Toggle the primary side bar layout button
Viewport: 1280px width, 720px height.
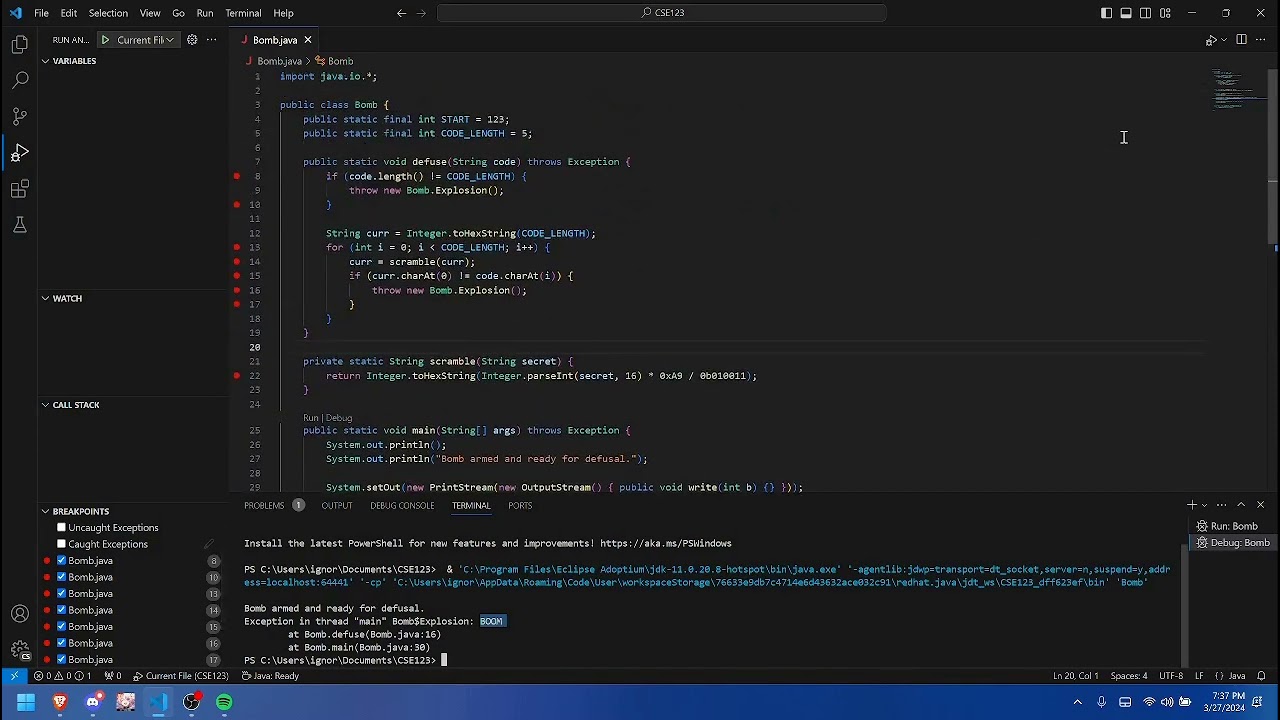(1106, 13)
